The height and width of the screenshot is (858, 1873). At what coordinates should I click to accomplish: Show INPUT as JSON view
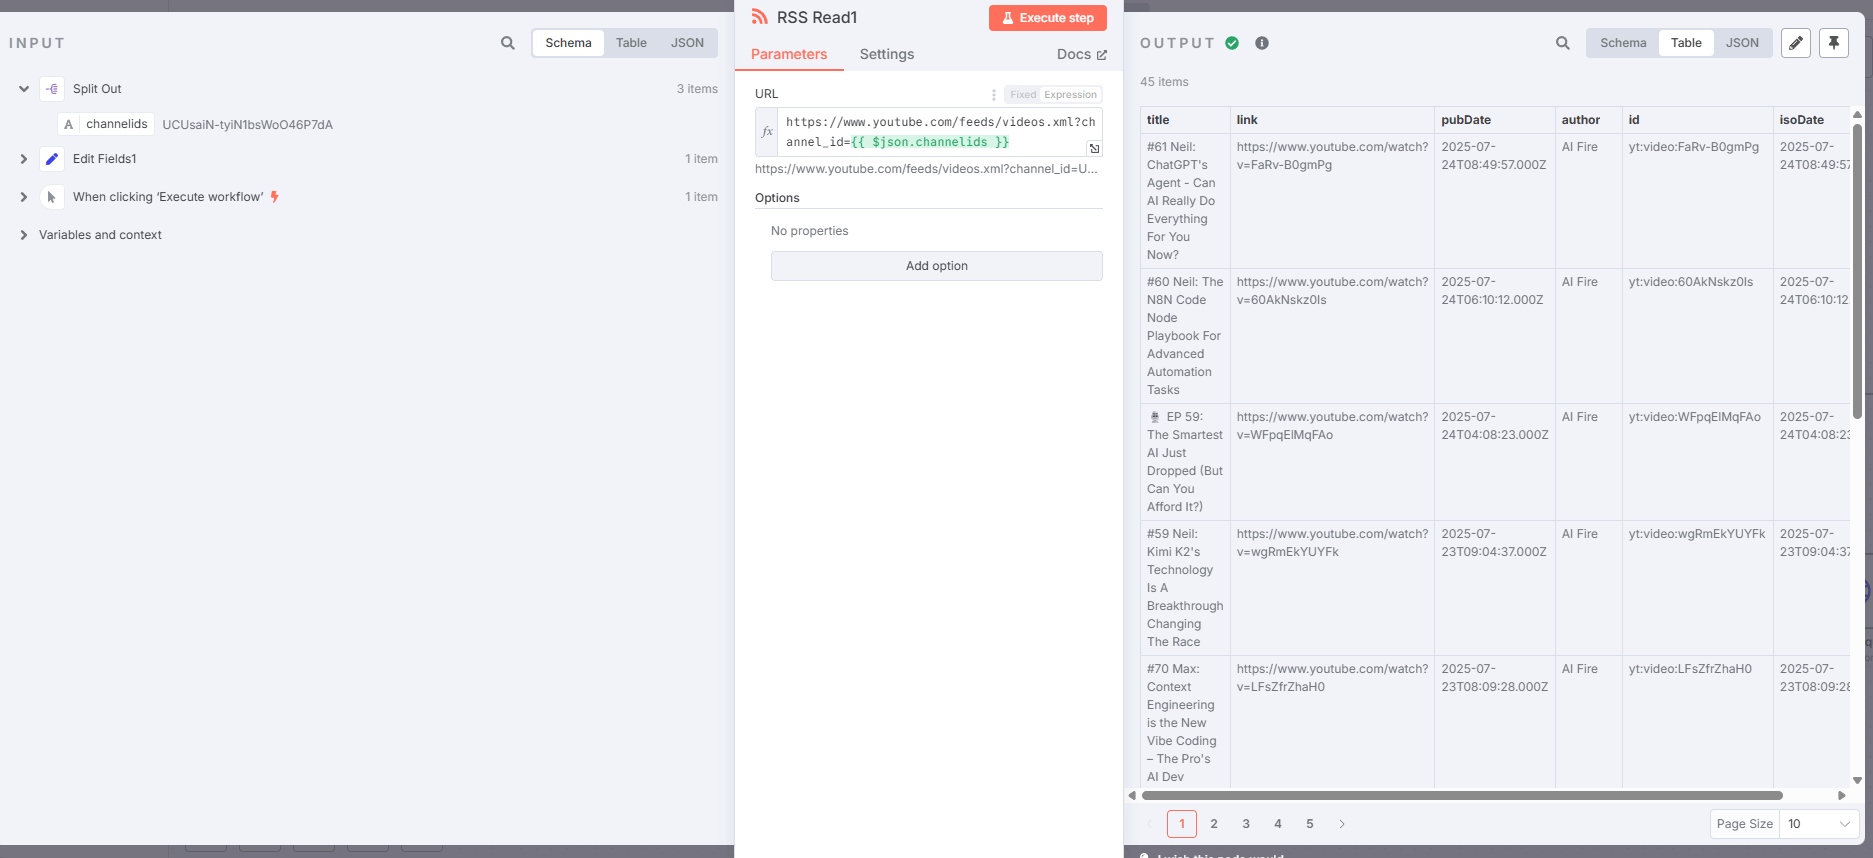tap(687, 43)
